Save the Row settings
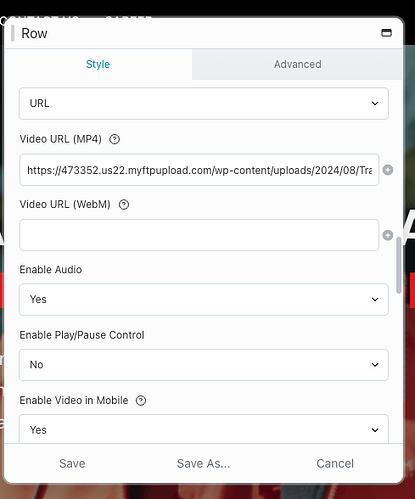 [x=72, y=463]
